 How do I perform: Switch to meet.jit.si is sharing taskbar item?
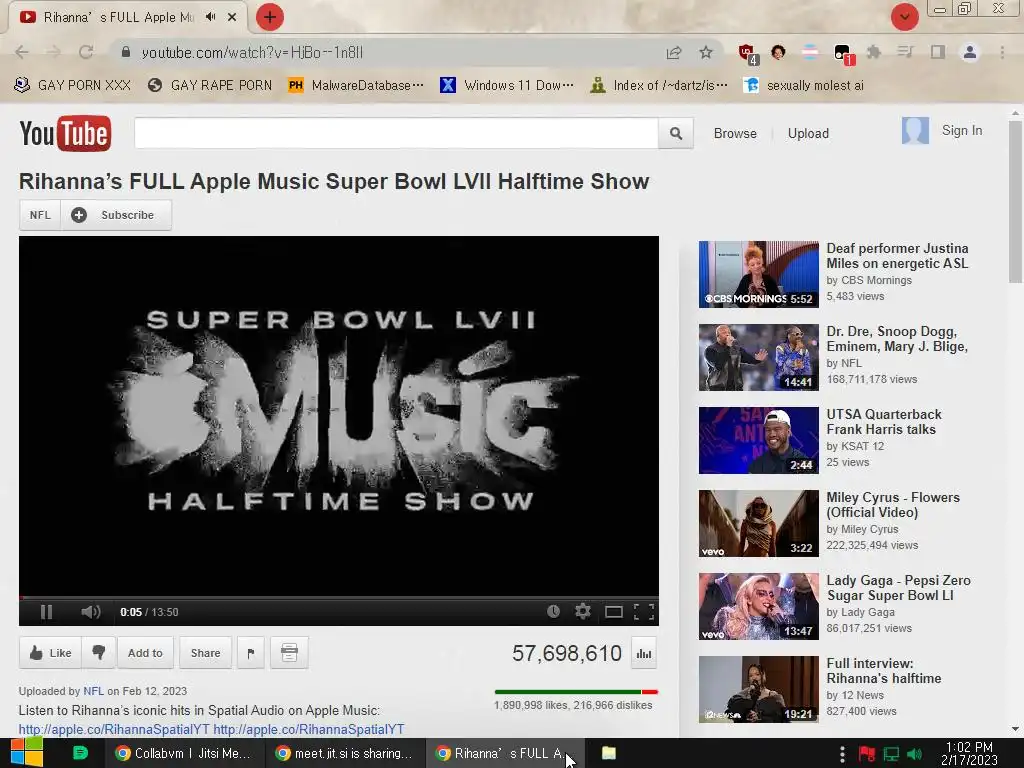344,753
